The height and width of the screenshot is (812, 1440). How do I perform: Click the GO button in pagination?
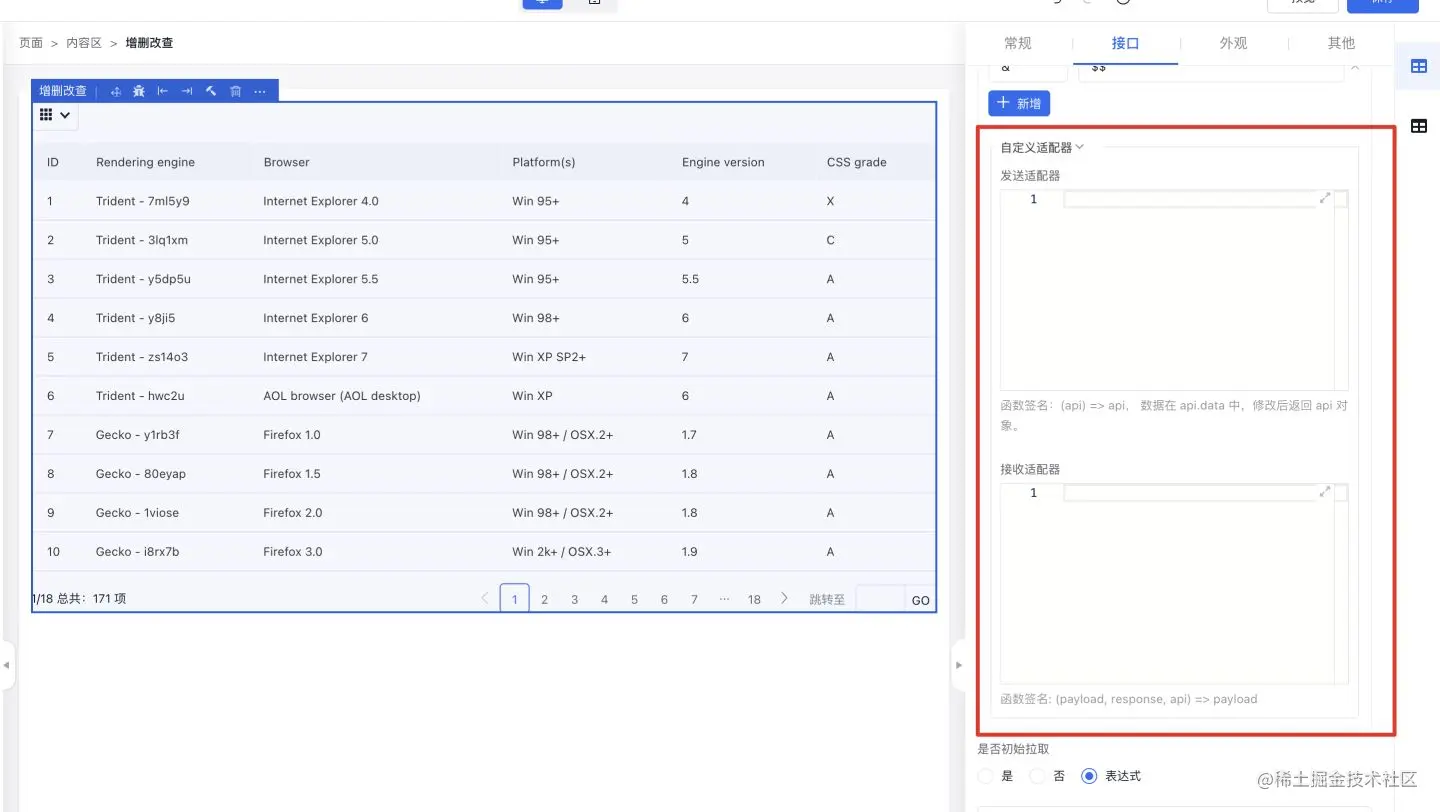coord(921,600)
